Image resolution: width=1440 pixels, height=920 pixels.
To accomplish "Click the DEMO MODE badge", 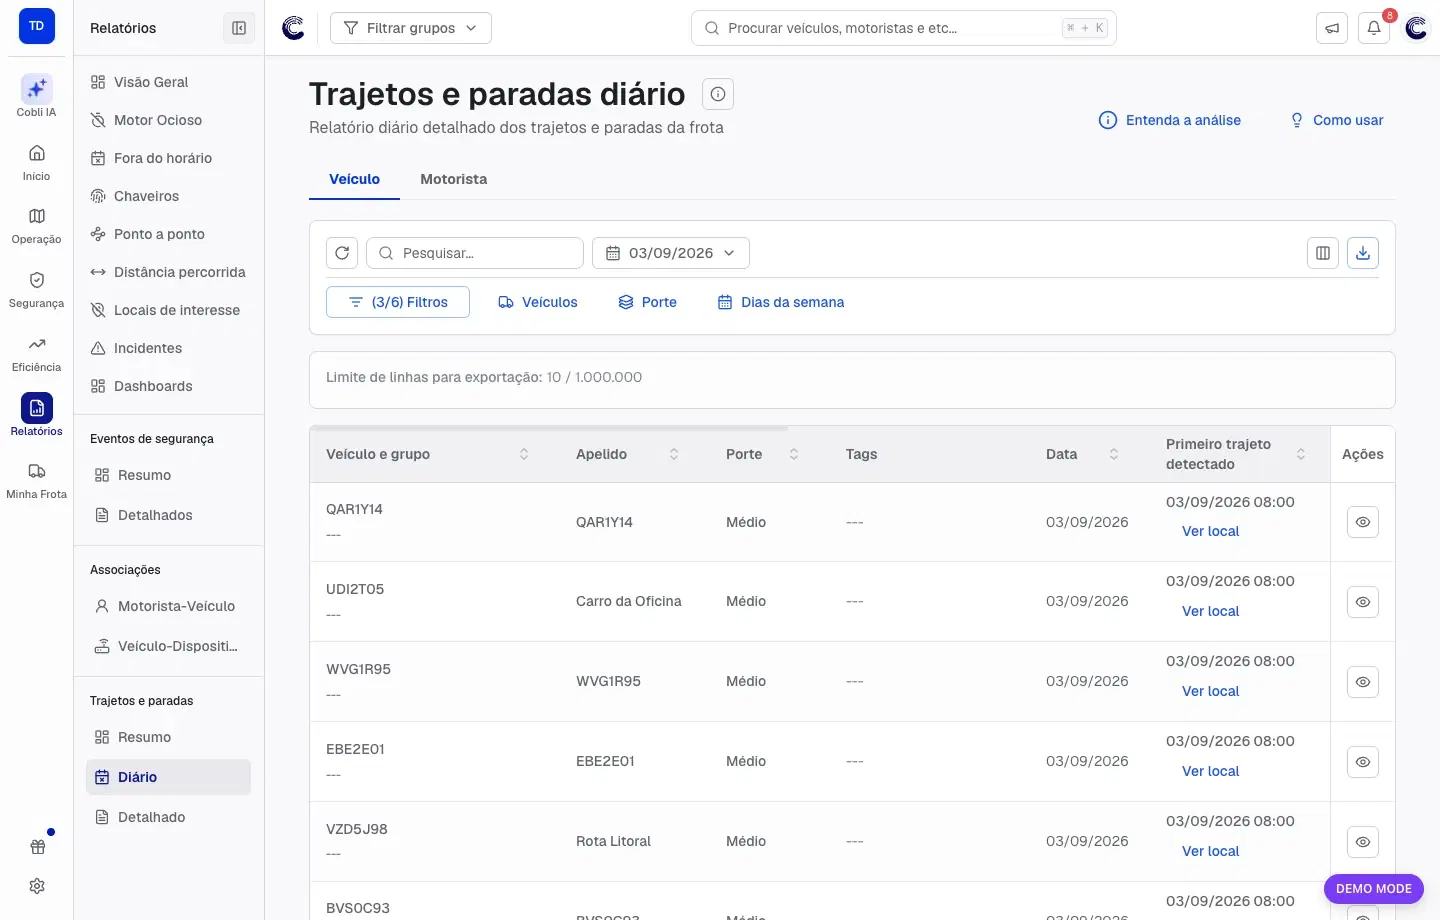I will tap(1374, 889).
